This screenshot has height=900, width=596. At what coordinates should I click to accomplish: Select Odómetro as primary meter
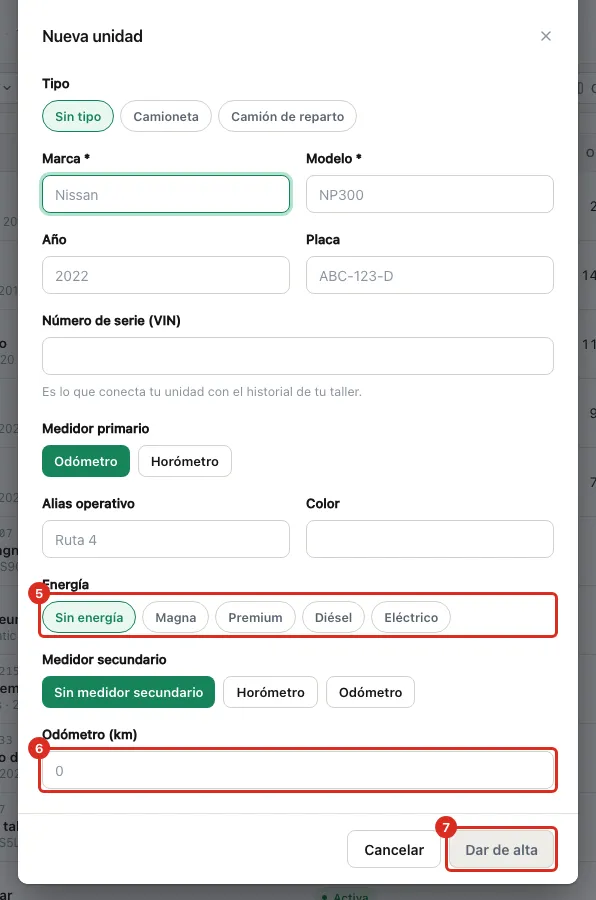pyautogui.click(x=86, y=461)
